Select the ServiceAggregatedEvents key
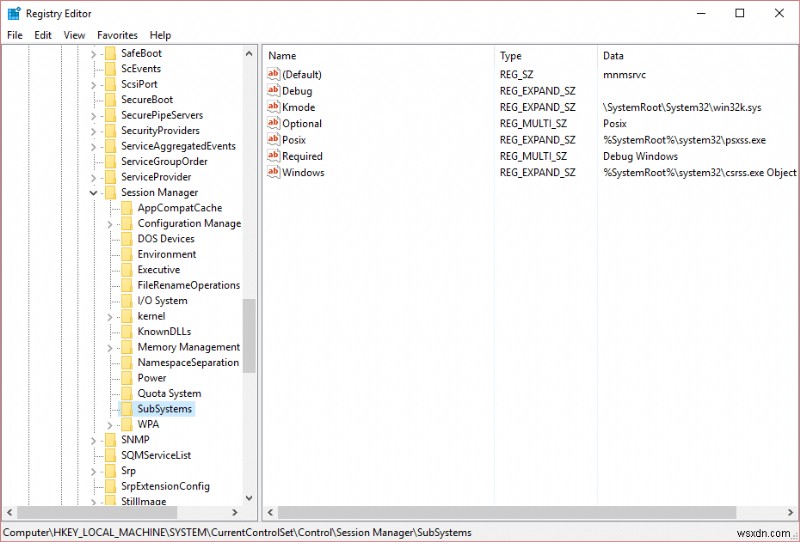 tap(178, 146)
